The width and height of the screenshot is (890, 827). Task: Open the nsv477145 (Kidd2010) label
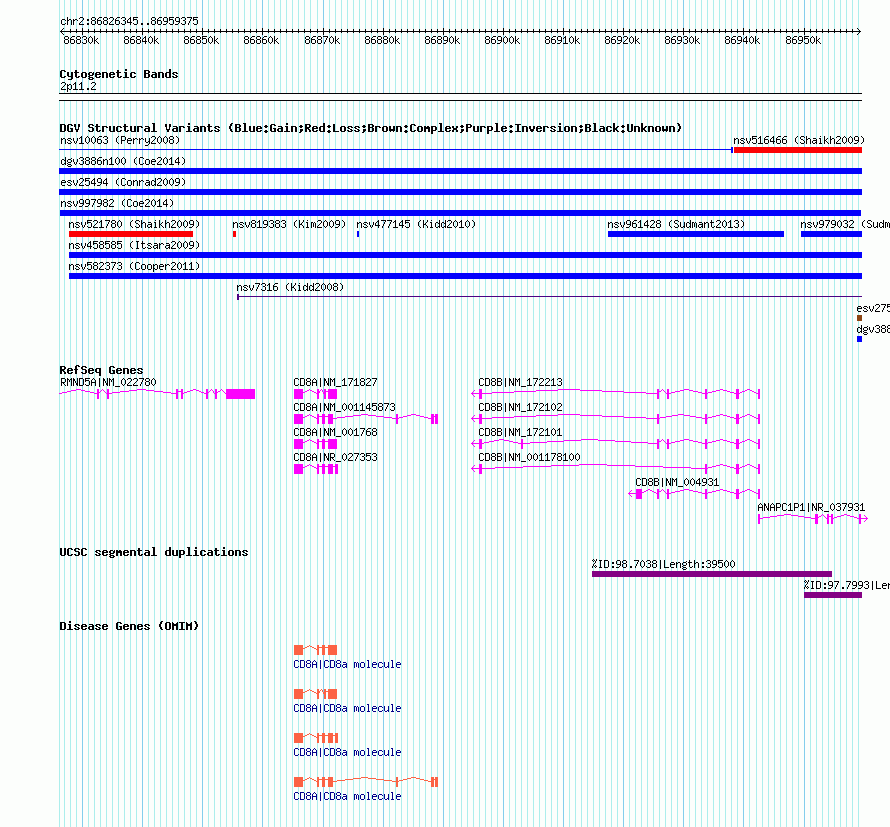point(416,224)
